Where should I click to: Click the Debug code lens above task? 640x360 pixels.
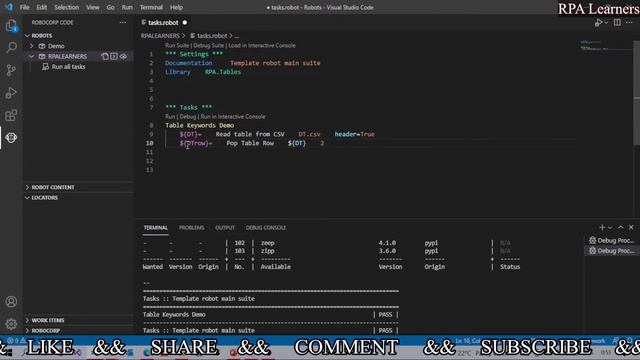[188, 117]
